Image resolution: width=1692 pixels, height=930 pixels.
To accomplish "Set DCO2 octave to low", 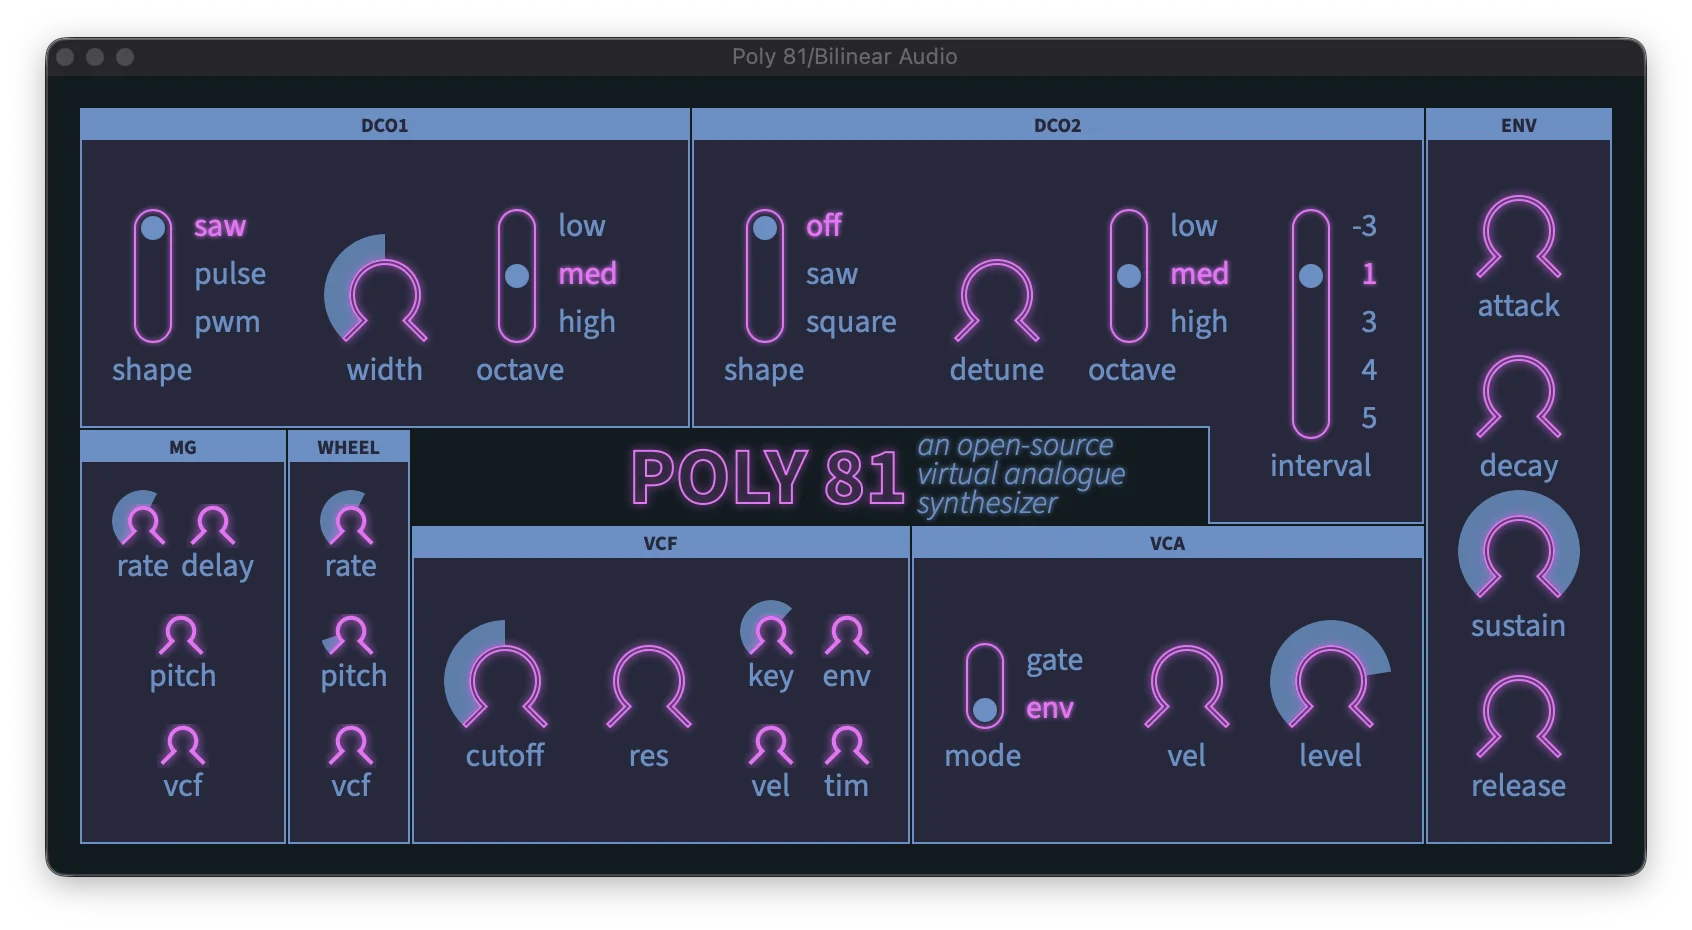I will pyautogui.click(x=1194, y=226).
